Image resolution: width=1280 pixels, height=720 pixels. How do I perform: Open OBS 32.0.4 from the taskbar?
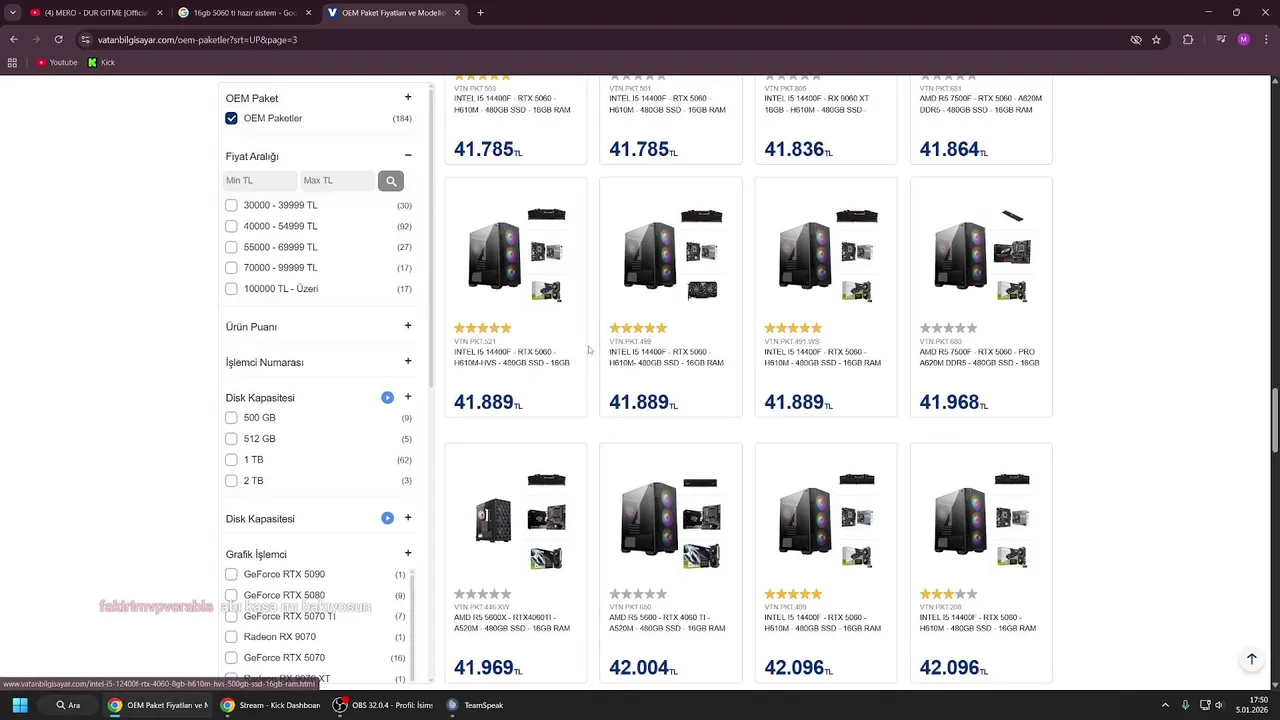pyautogui.click(x=384, y=705)
